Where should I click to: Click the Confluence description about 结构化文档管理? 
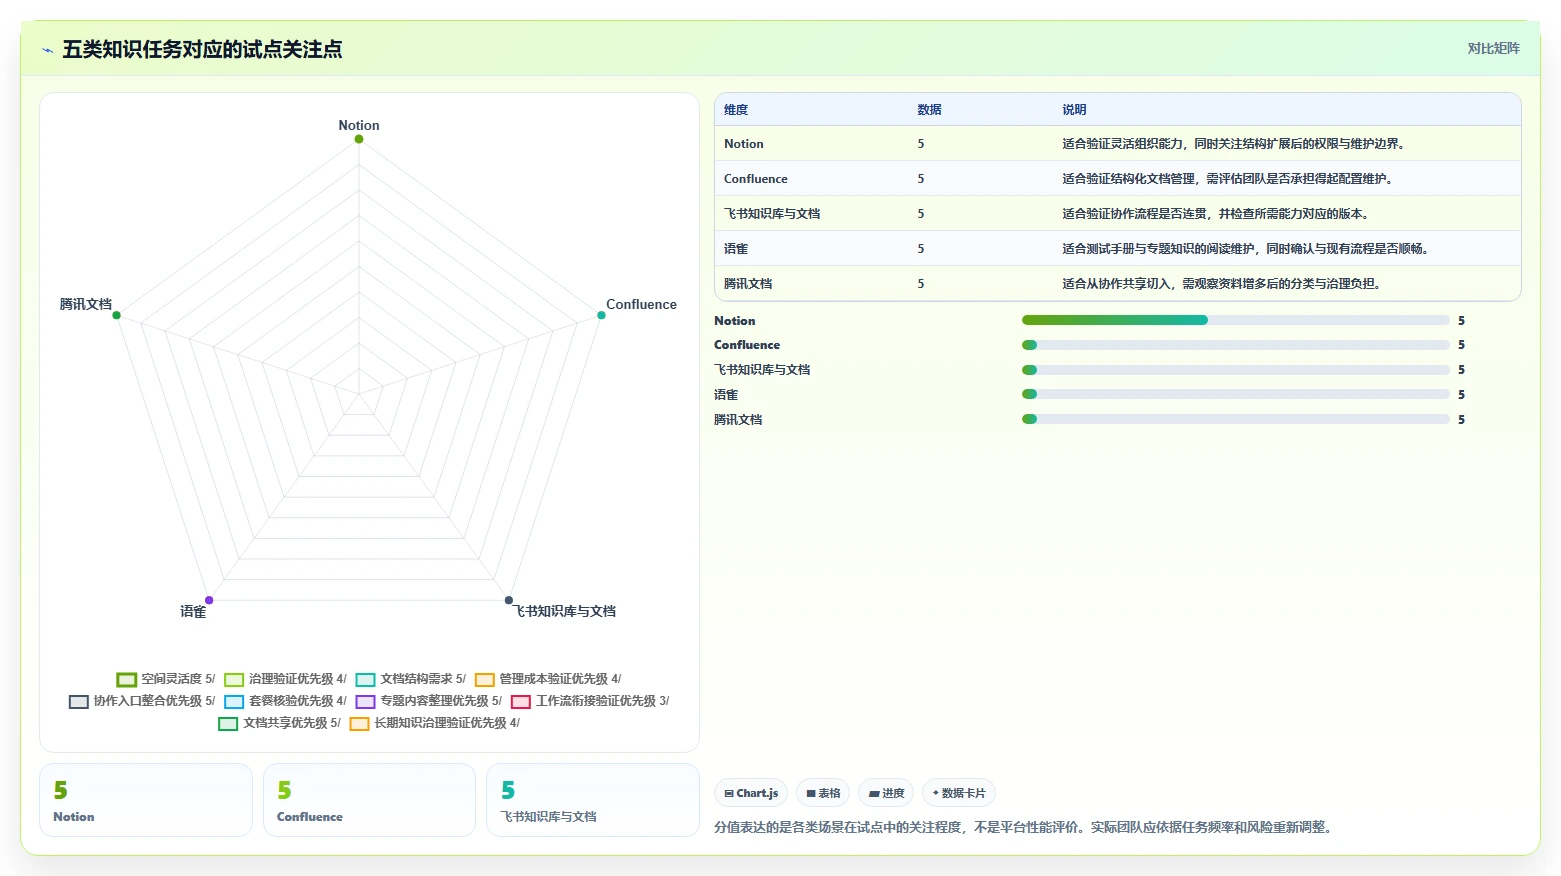[1228, 179]
